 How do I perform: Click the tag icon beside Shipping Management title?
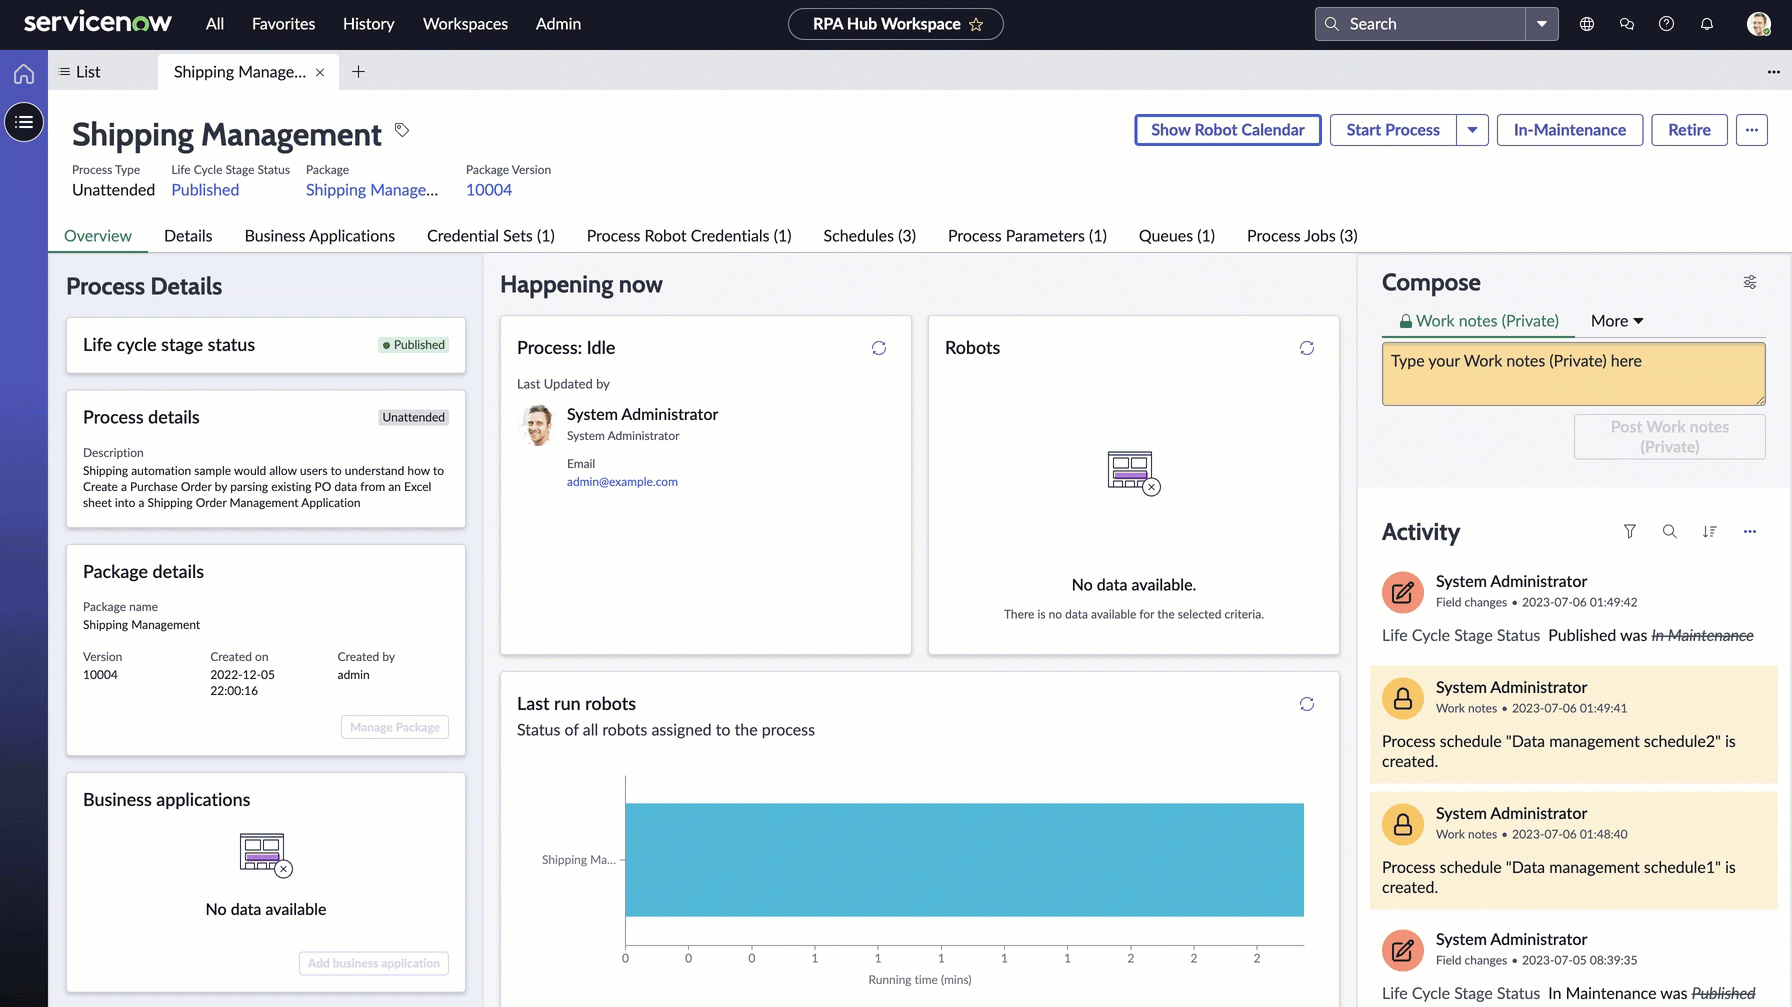[402, 130]
